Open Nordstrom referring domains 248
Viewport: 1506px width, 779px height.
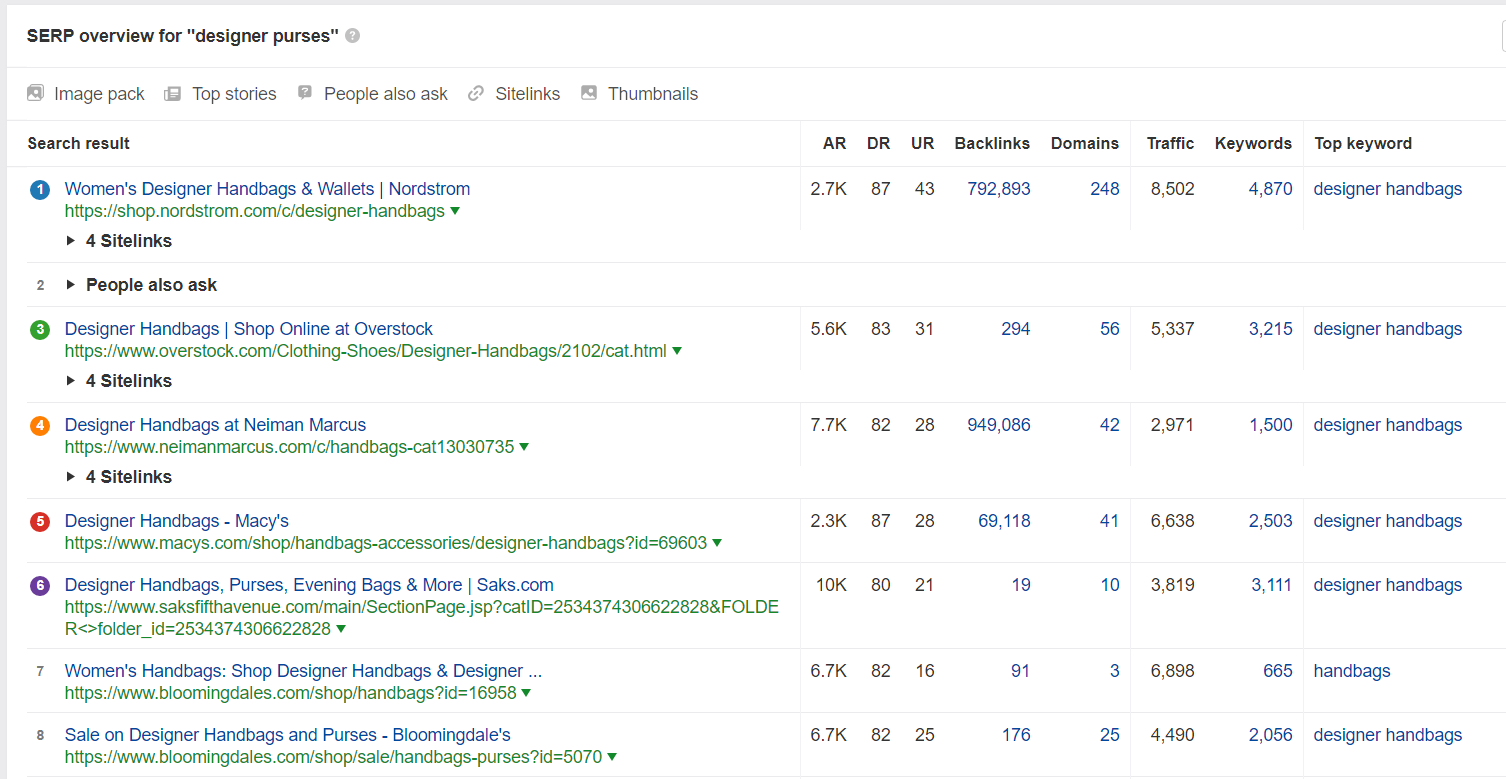tap(1105, 189)
